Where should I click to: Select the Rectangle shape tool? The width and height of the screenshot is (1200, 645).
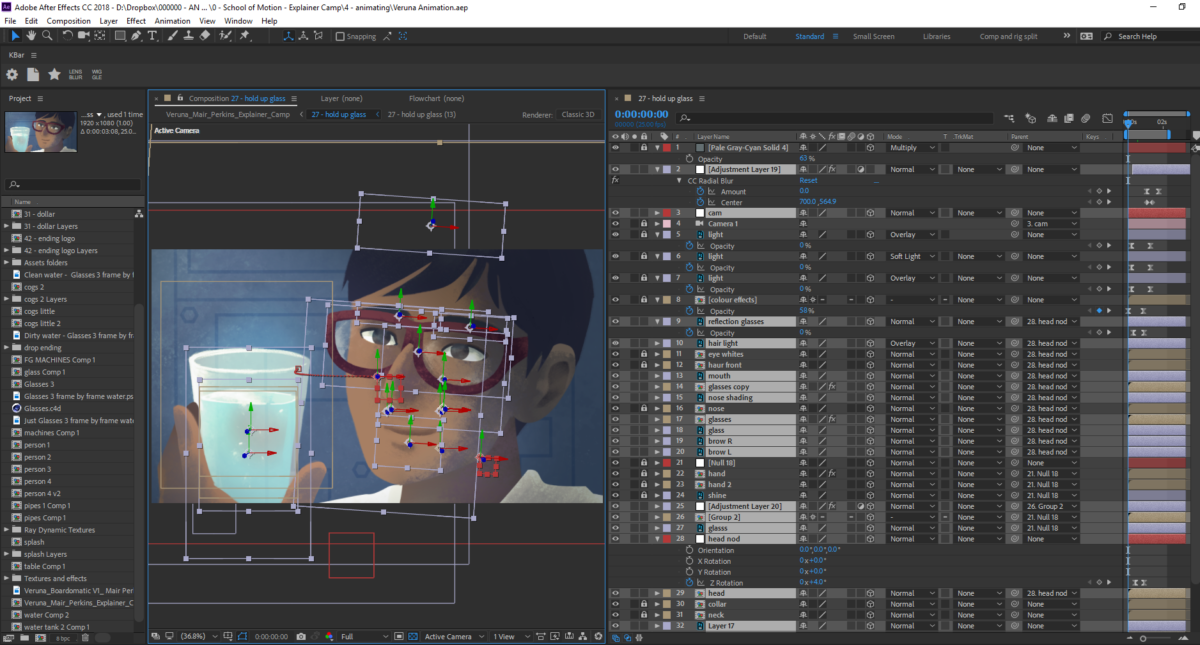(x=120, y=36)
